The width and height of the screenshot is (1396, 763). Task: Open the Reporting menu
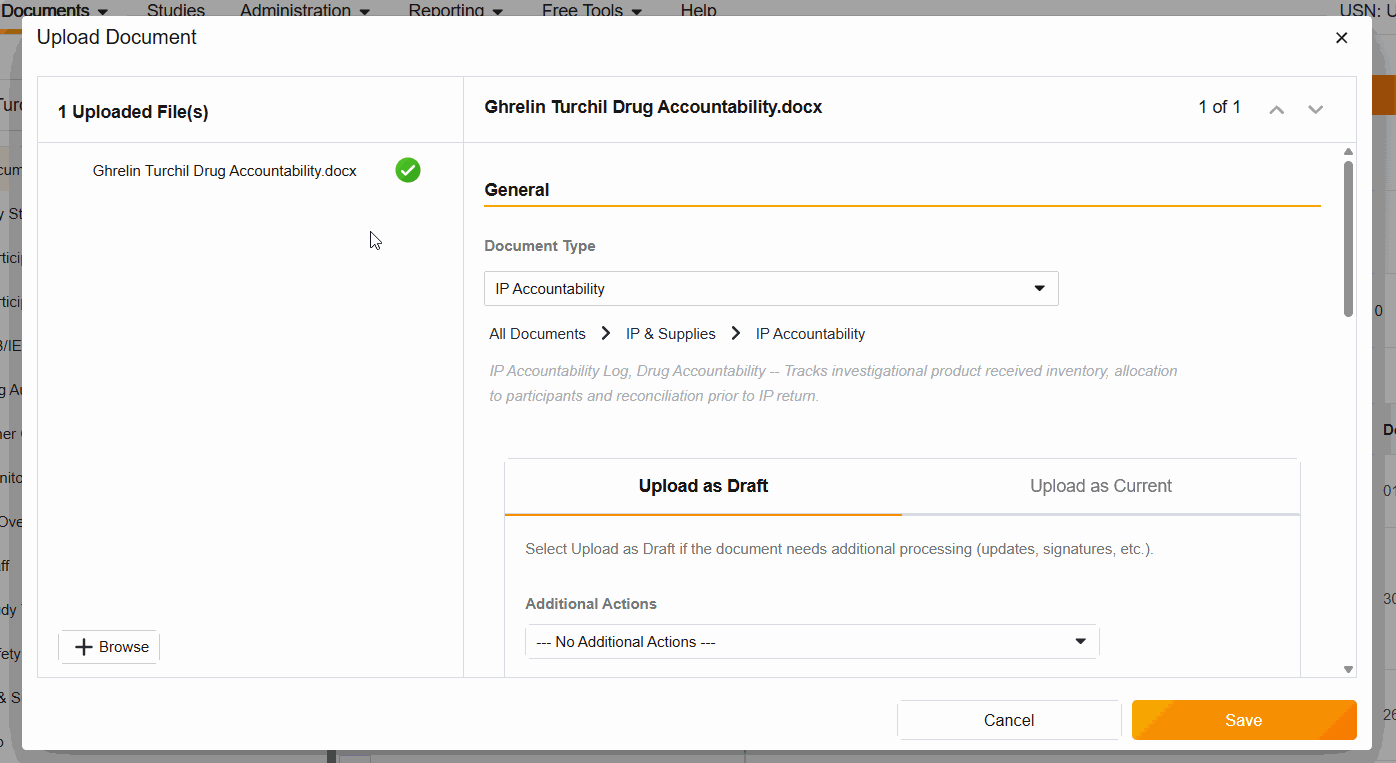pos(455,10)
